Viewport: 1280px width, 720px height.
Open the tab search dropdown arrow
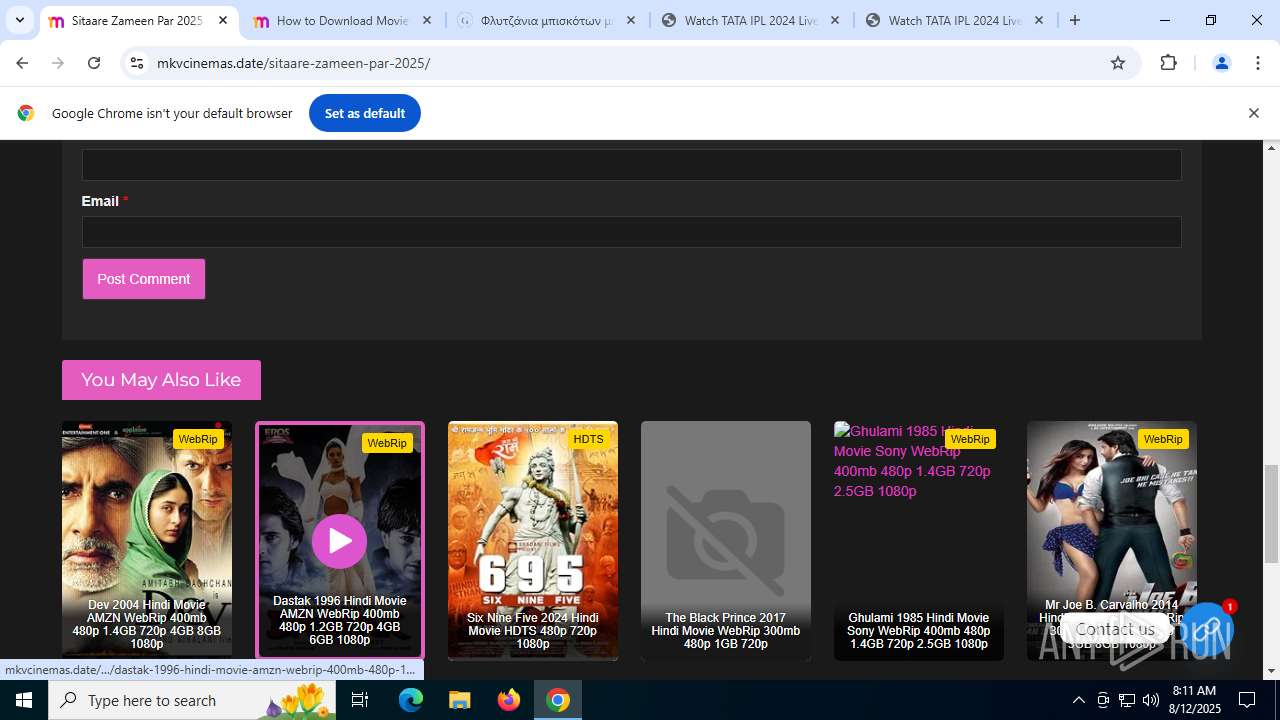[19, 20]
